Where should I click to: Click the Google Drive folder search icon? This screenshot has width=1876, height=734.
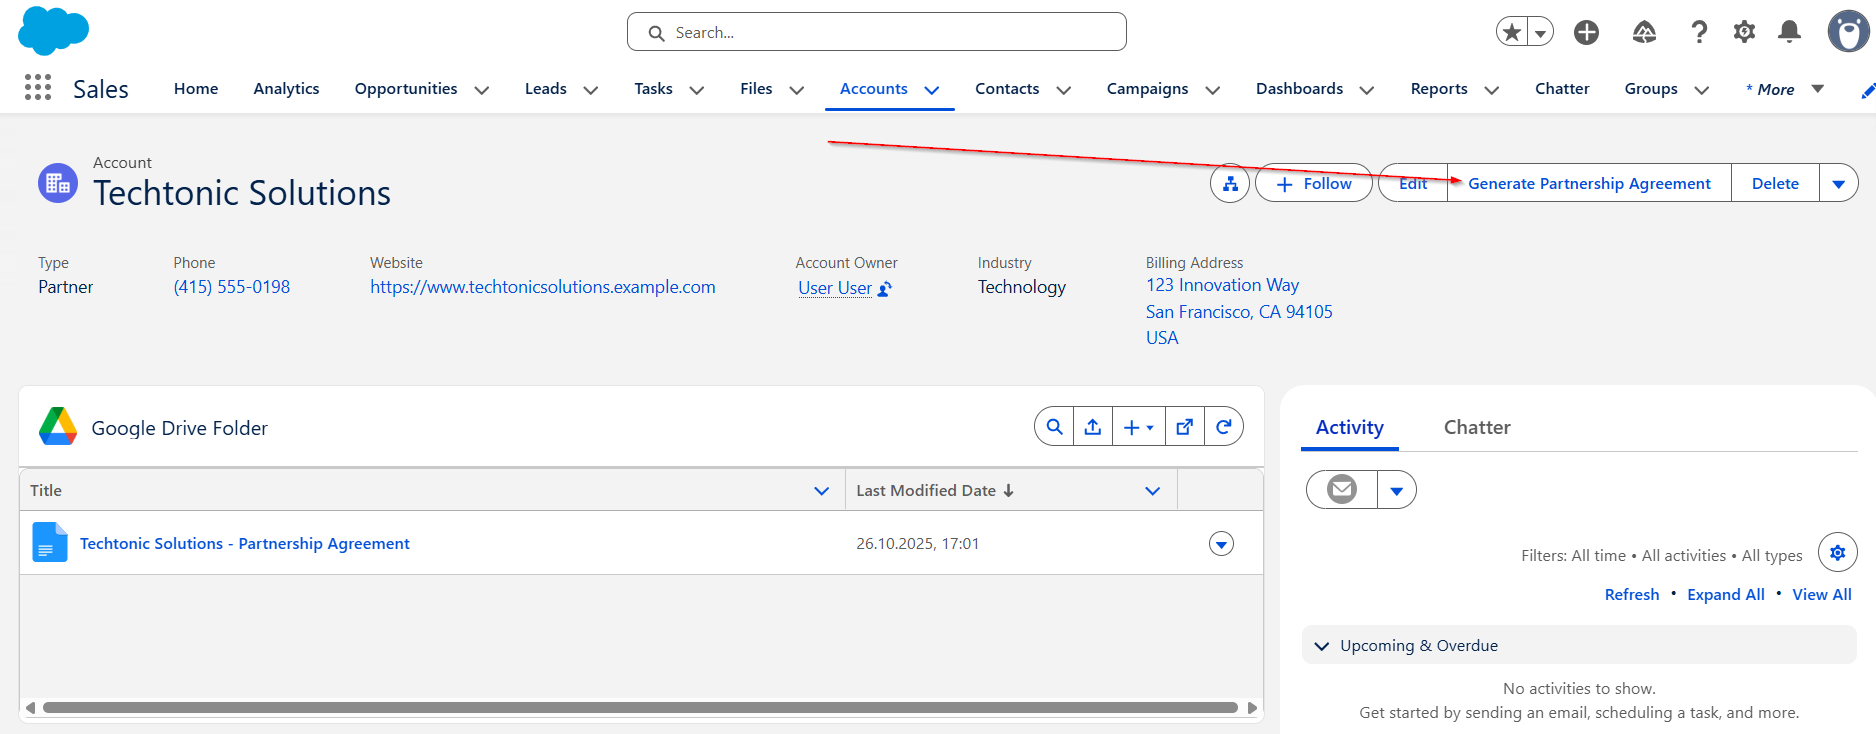pos(1054,427)
